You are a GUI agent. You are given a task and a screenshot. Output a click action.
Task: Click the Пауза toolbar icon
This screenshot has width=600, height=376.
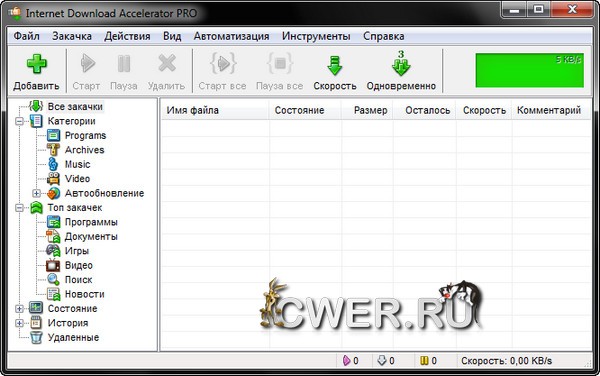click(x=124, y=63)
